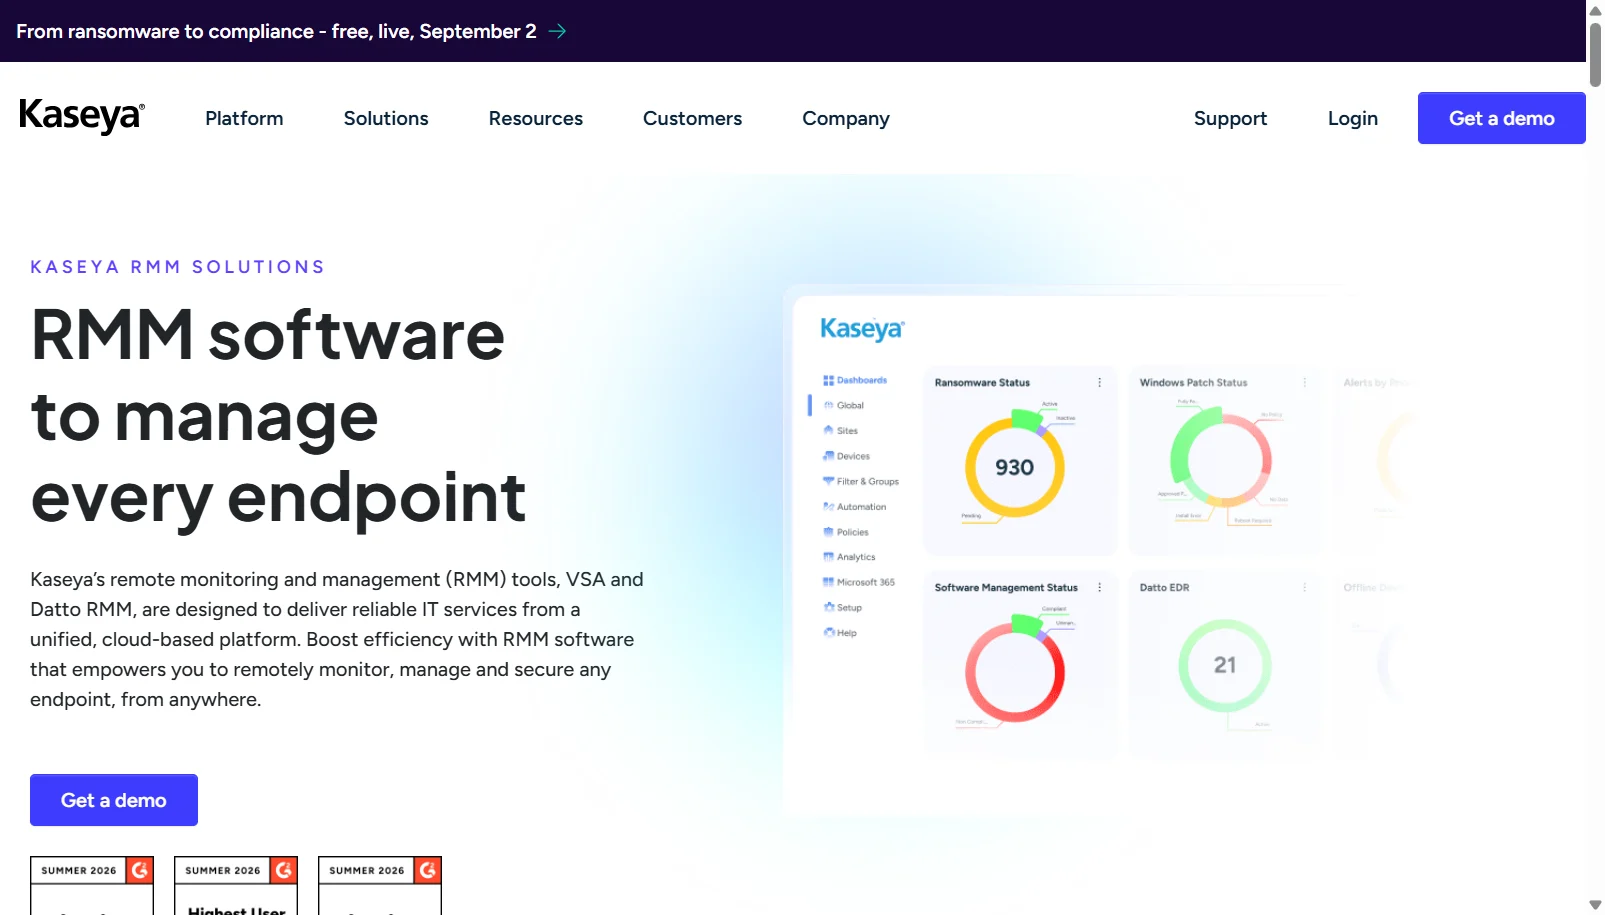The height and width of the screenshot is (915, 1605).
Task: Select Automation in the dashboard preview sidebar
Action: click(861, 507)
